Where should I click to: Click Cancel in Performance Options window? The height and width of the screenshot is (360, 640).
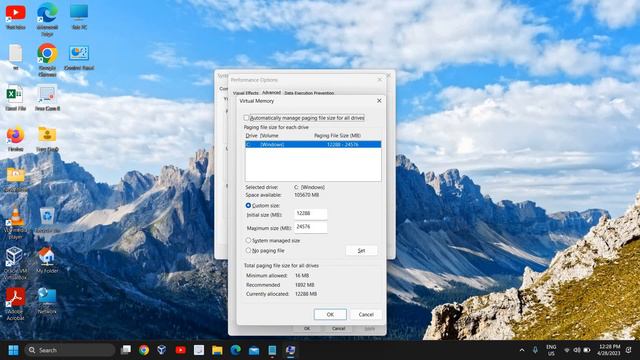point(338,328)
